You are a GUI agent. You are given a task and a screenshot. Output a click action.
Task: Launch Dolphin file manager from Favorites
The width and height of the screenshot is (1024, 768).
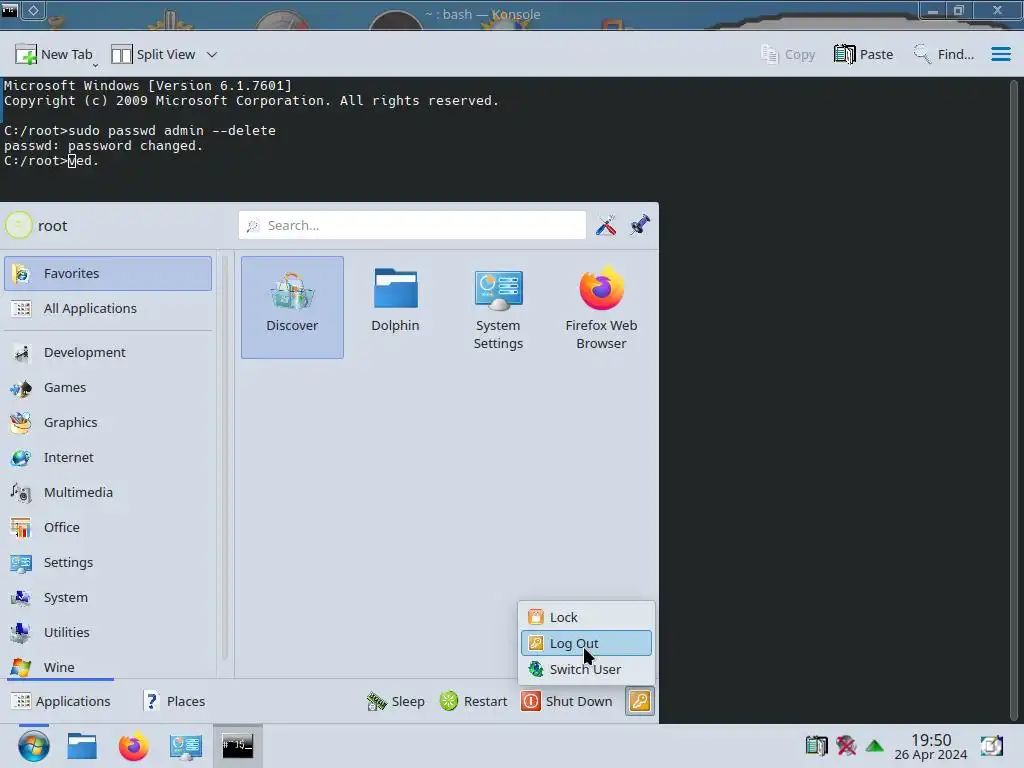395,307
